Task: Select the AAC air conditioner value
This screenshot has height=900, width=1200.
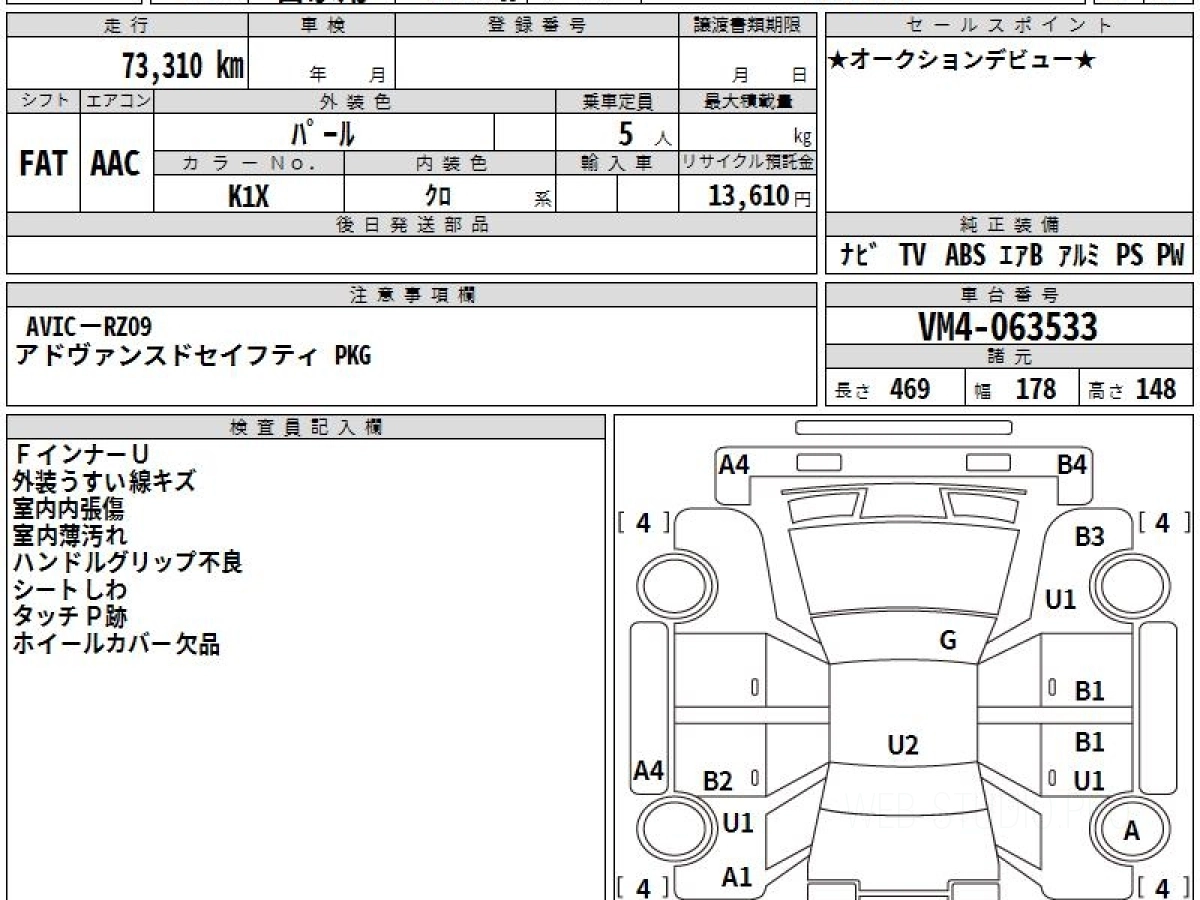Action: pyautogui.click(x=116, y=164)
